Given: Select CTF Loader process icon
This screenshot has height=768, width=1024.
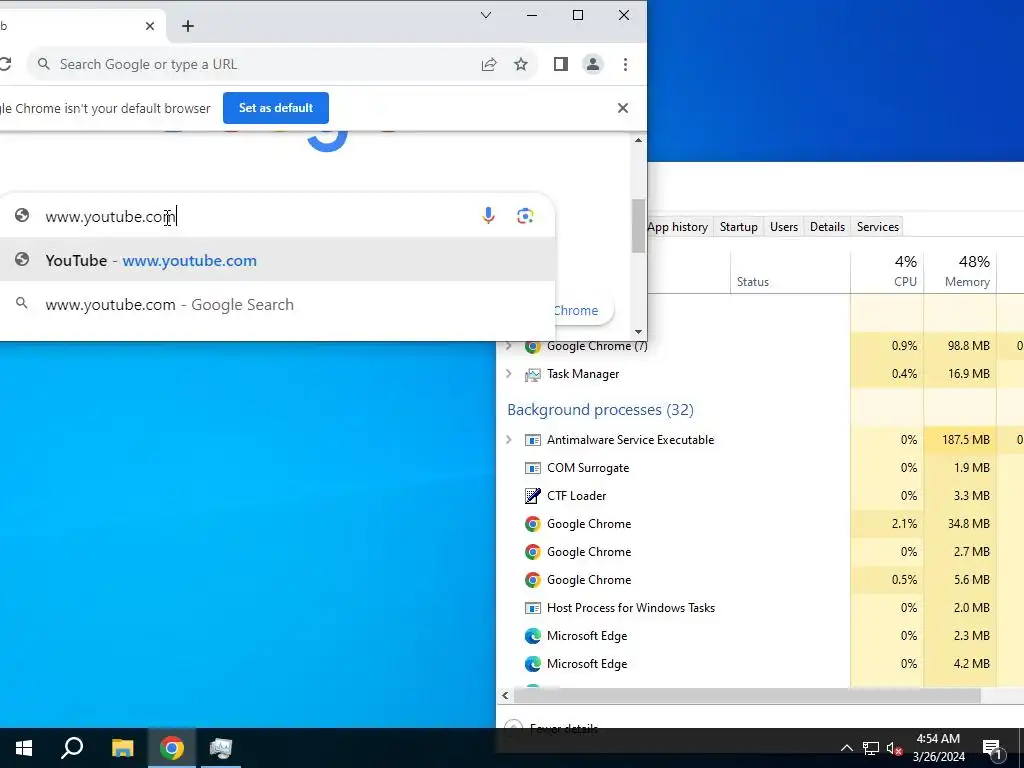Looking at the screenshot, I should pos(533,496).
